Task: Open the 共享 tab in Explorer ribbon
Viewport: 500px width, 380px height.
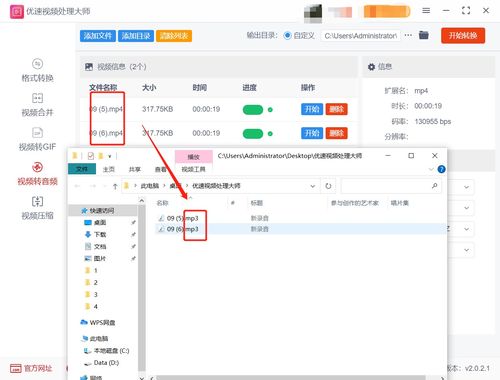Action: [x=135, y=169]
